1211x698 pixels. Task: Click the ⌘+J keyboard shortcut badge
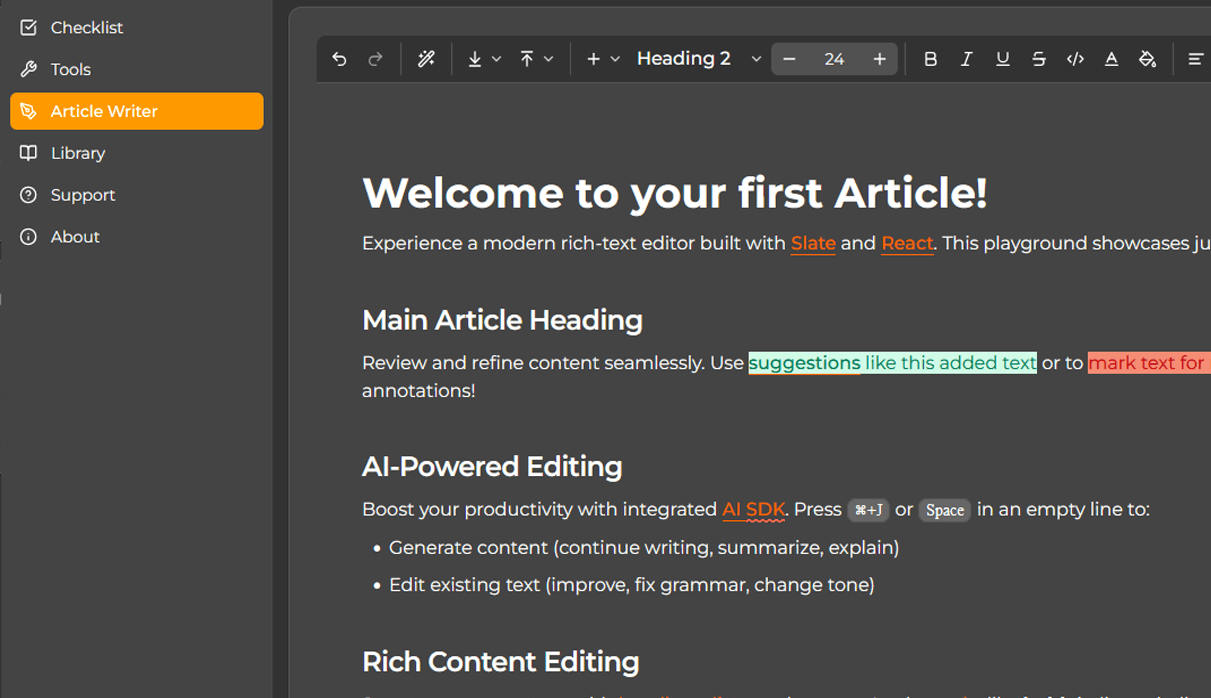click(x=868, y=510)
